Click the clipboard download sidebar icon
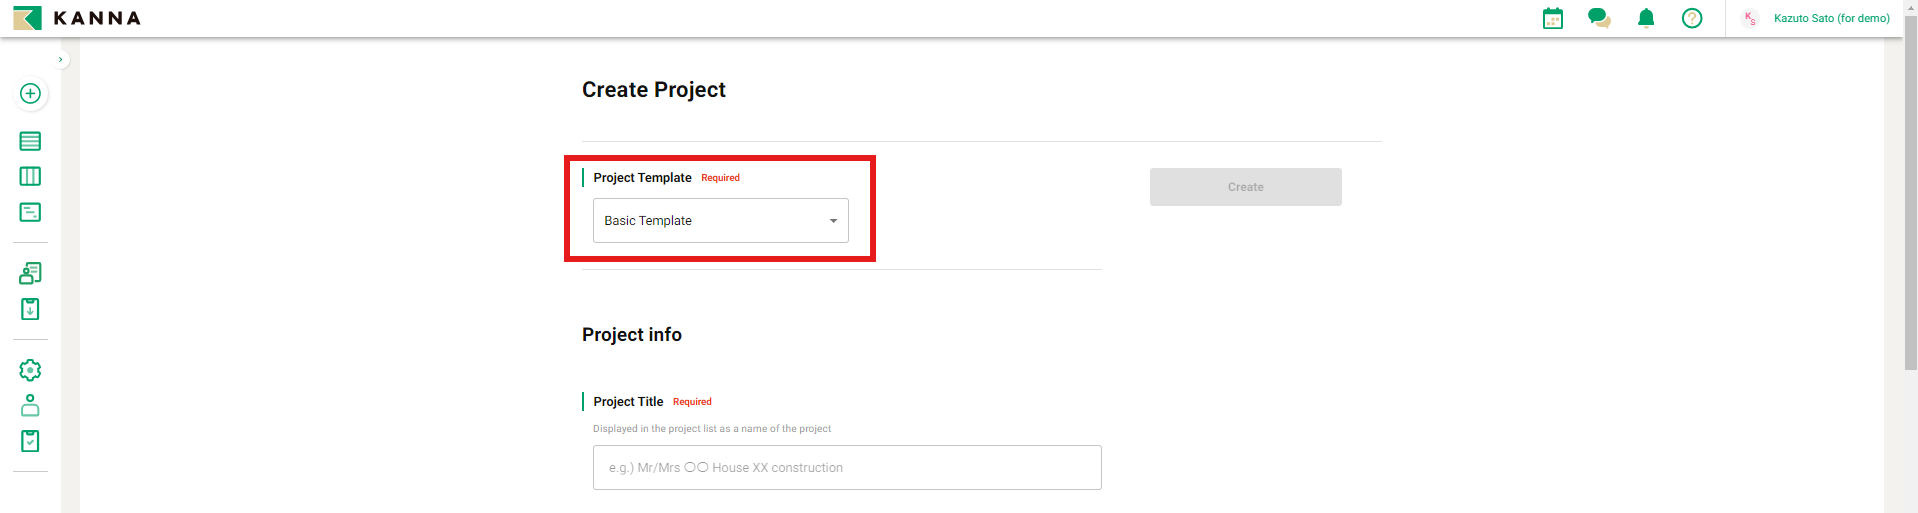 pos(30,309)
